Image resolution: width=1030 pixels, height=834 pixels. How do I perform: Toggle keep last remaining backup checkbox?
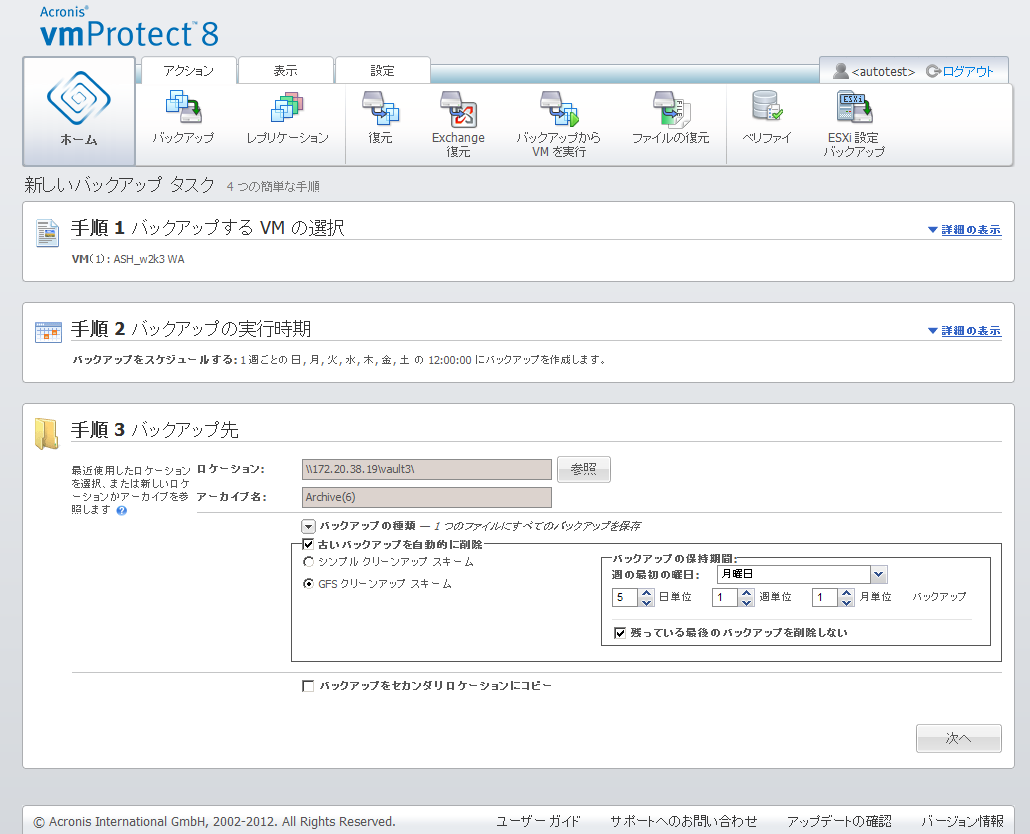tap(620, 633)
